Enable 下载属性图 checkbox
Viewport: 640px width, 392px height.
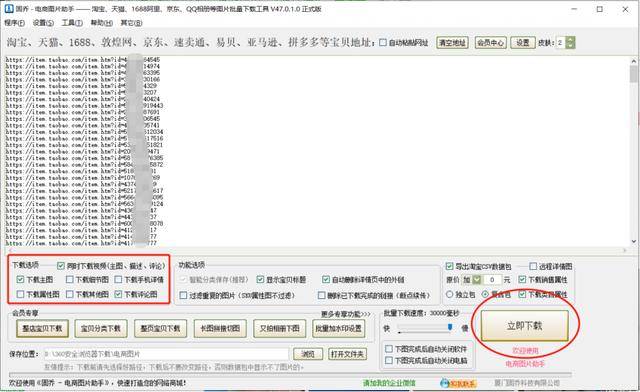pos(20,294)
